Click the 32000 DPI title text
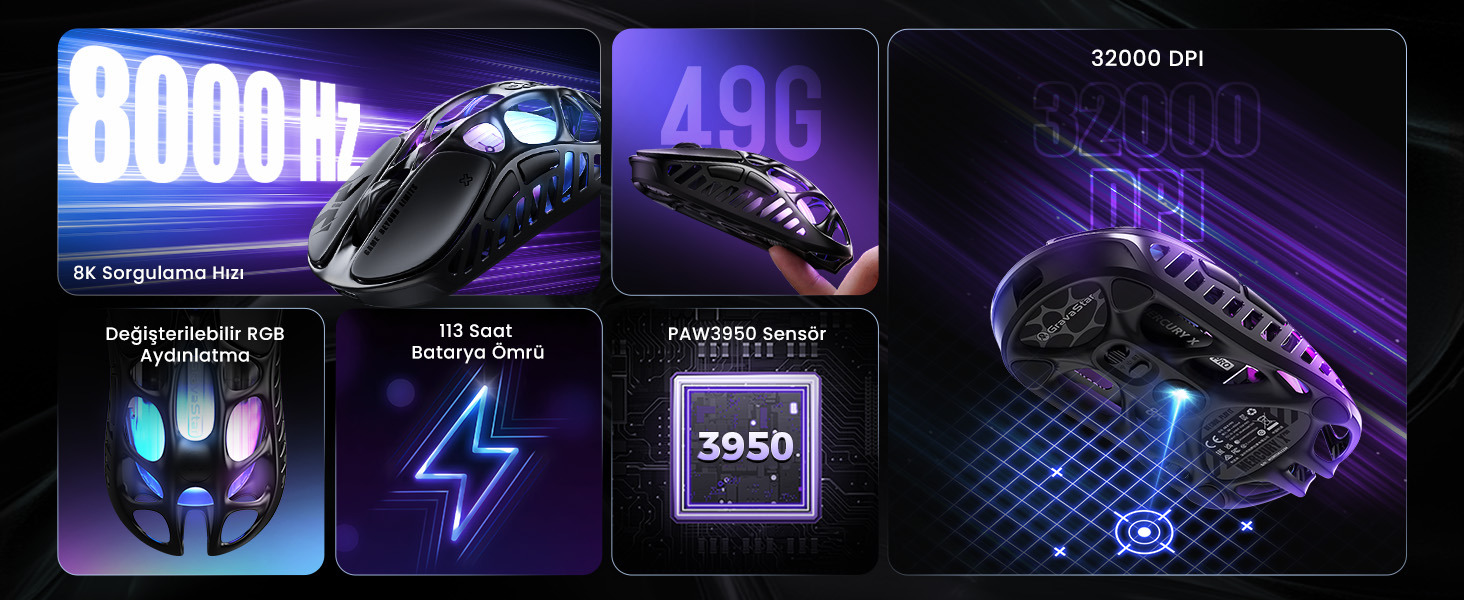This screenshot has width=1464, height=600. coord(1147,59)
